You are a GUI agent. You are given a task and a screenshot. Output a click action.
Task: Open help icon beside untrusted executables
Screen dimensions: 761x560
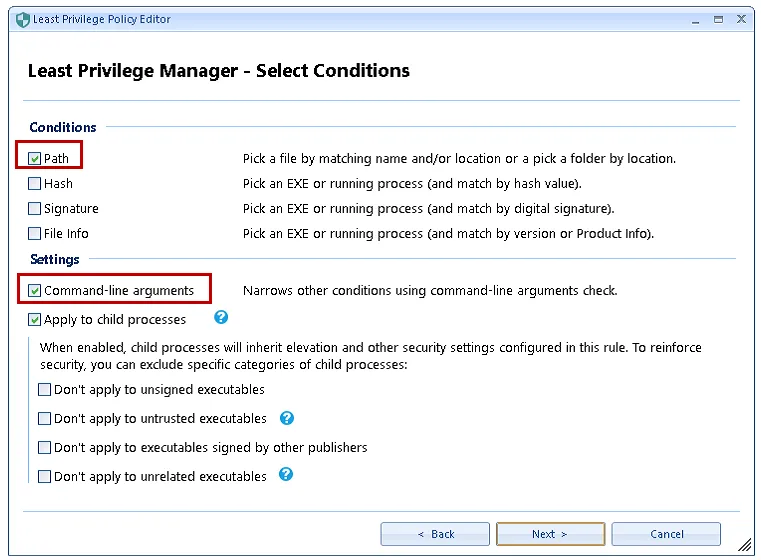287,418
